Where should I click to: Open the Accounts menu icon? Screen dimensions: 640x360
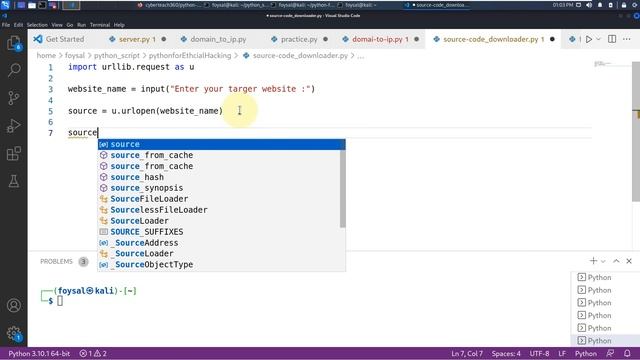(x=13, y=305)
